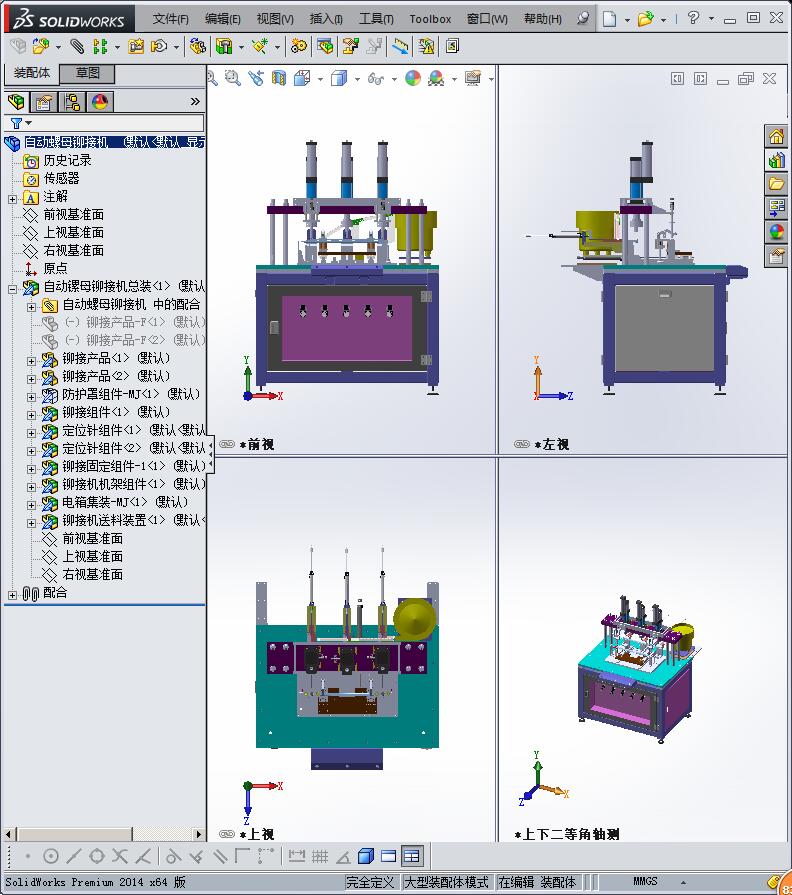Open the File Explorer task pane folder icon
Image resolution: width=792 pixels, height=895 pixels.
pyautogui.click(x=777, y=184)
